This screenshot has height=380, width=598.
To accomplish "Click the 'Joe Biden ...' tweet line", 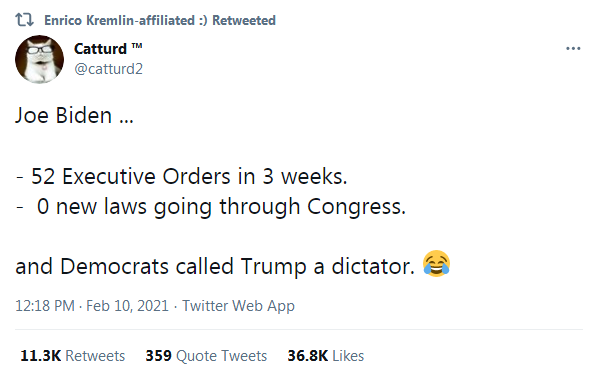I will click(74, 115).
